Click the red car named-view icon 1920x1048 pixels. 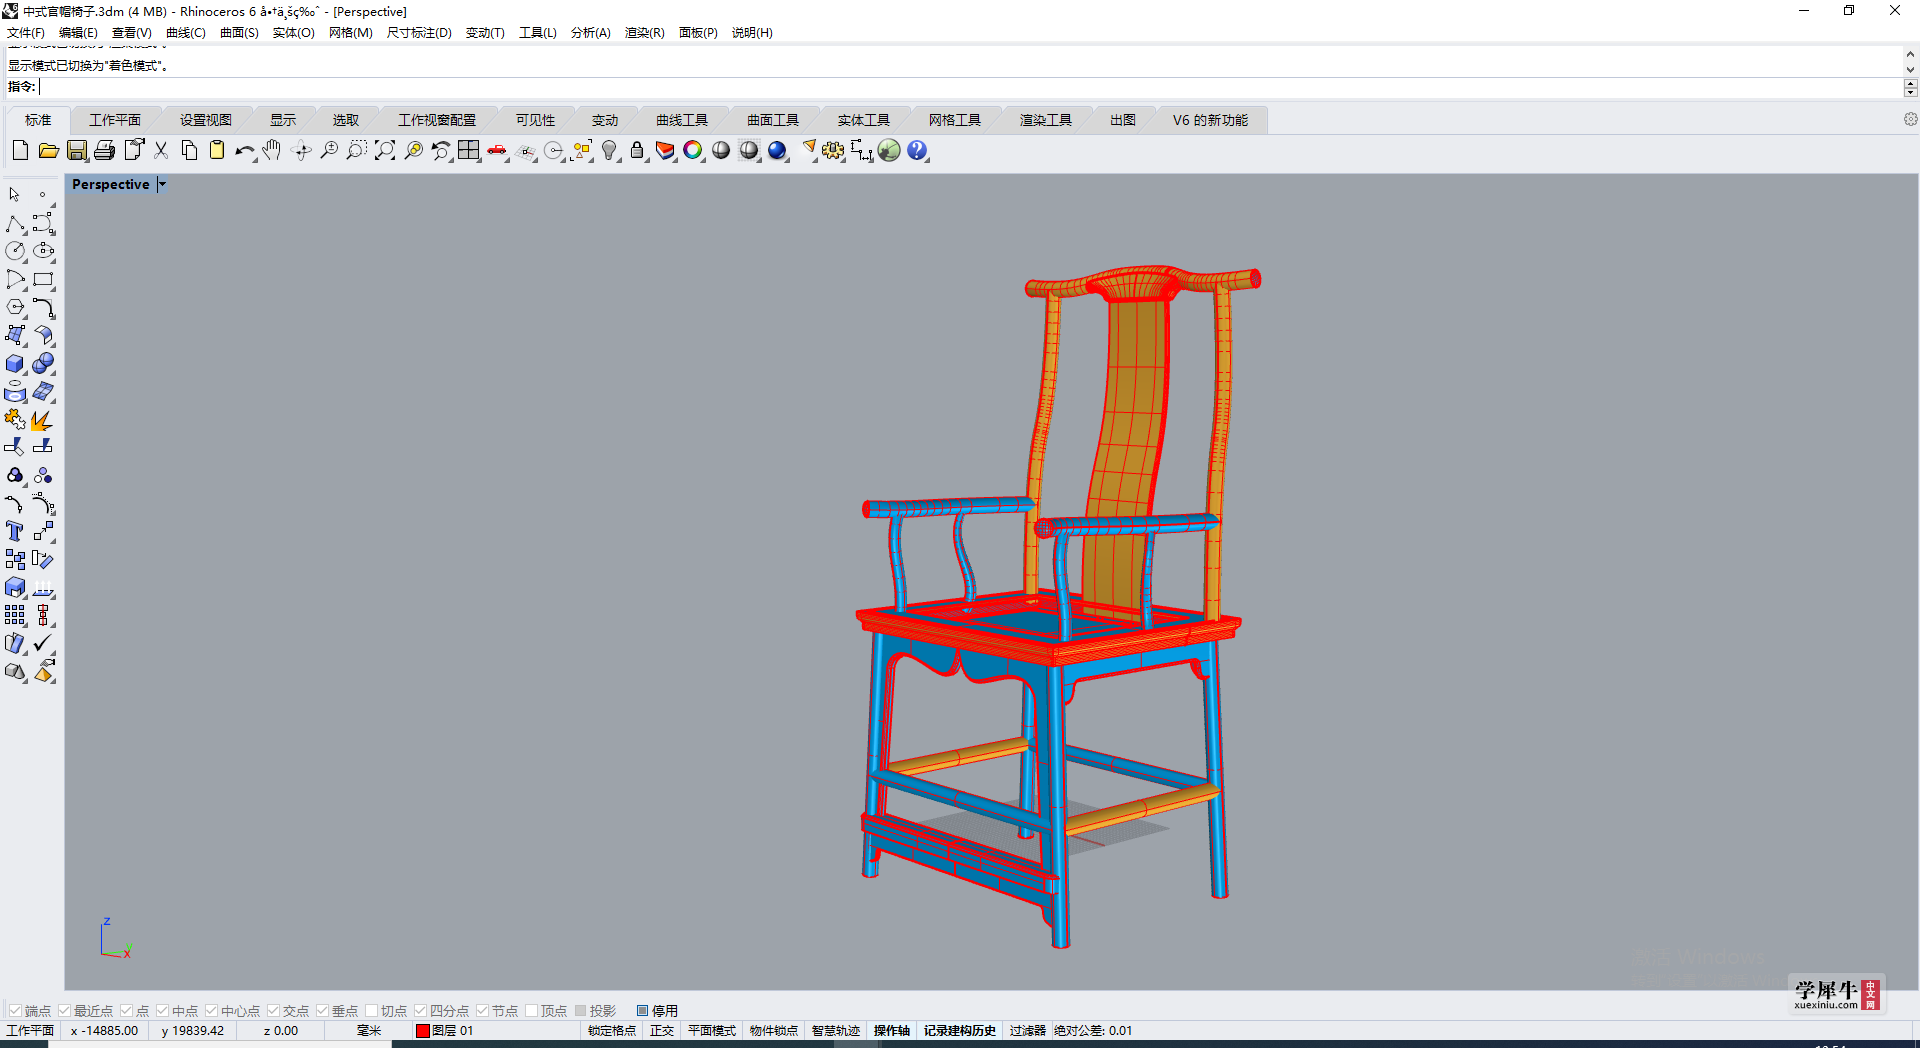click(497, 151)
